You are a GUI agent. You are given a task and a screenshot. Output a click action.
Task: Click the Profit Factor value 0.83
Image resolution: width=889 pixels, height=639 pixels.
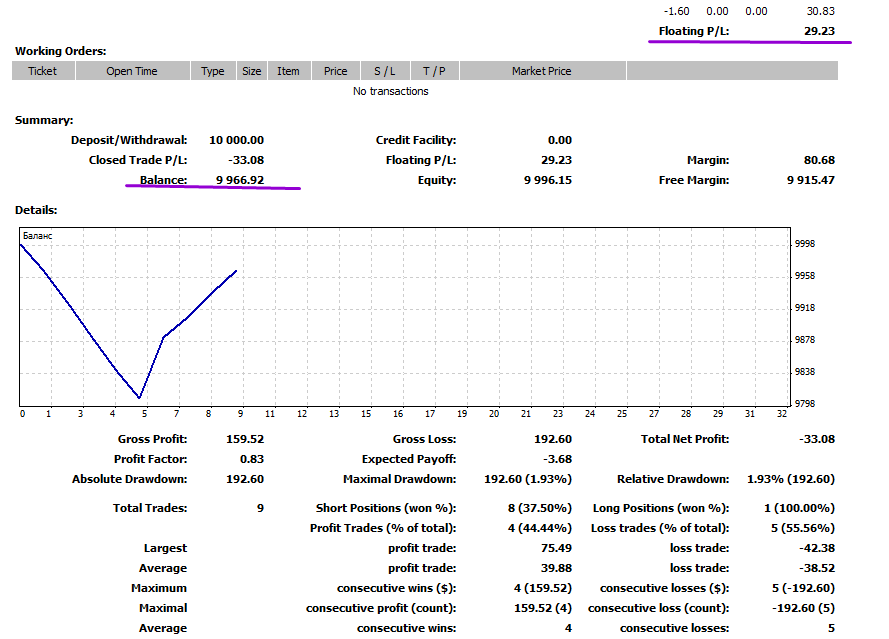click(252, 459)
